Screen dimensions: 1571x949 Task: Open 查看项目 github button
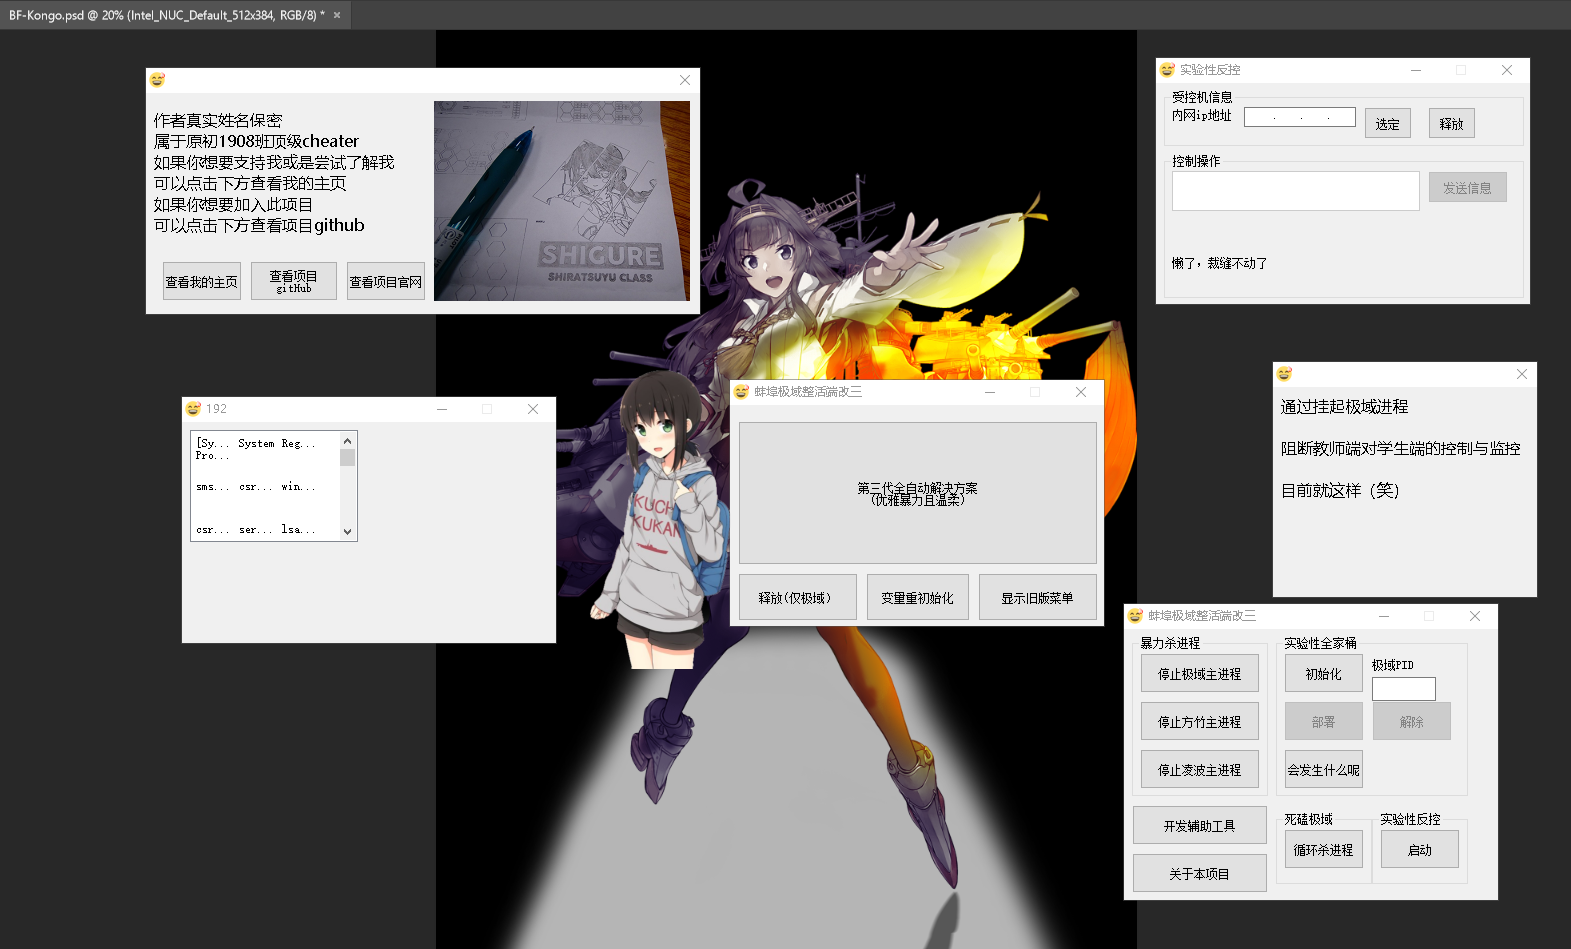[294, 282]
